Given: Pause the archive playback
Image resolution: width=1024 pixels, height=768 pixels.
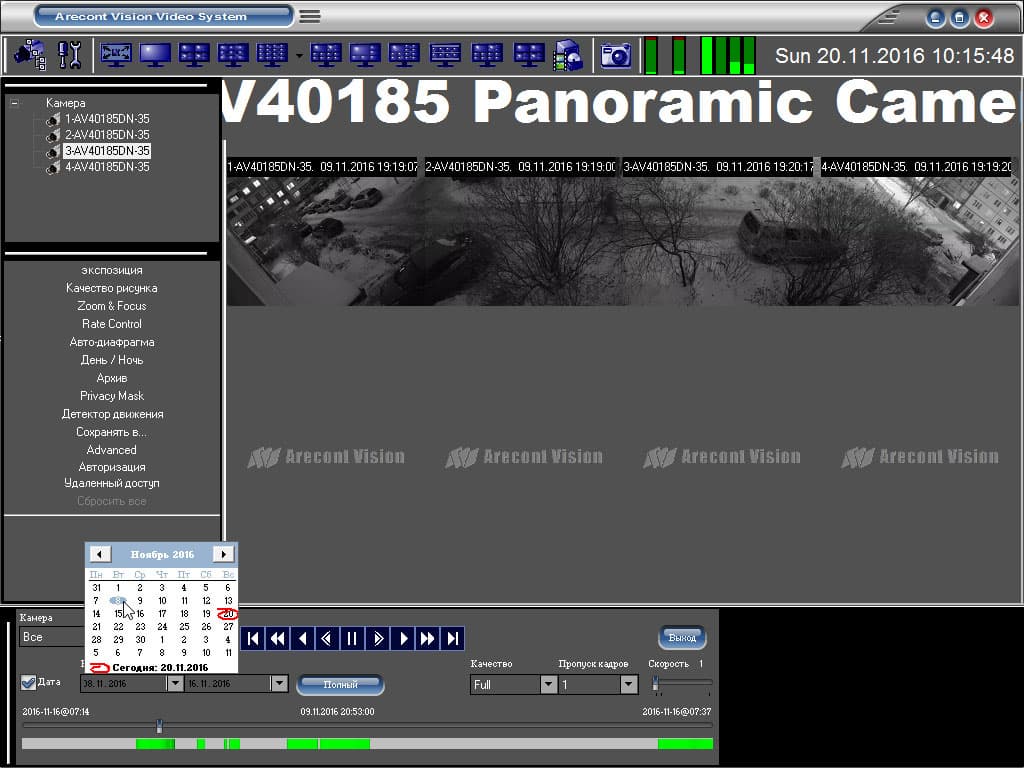Looking at the screenshot, I should click(x=352, y=638).
